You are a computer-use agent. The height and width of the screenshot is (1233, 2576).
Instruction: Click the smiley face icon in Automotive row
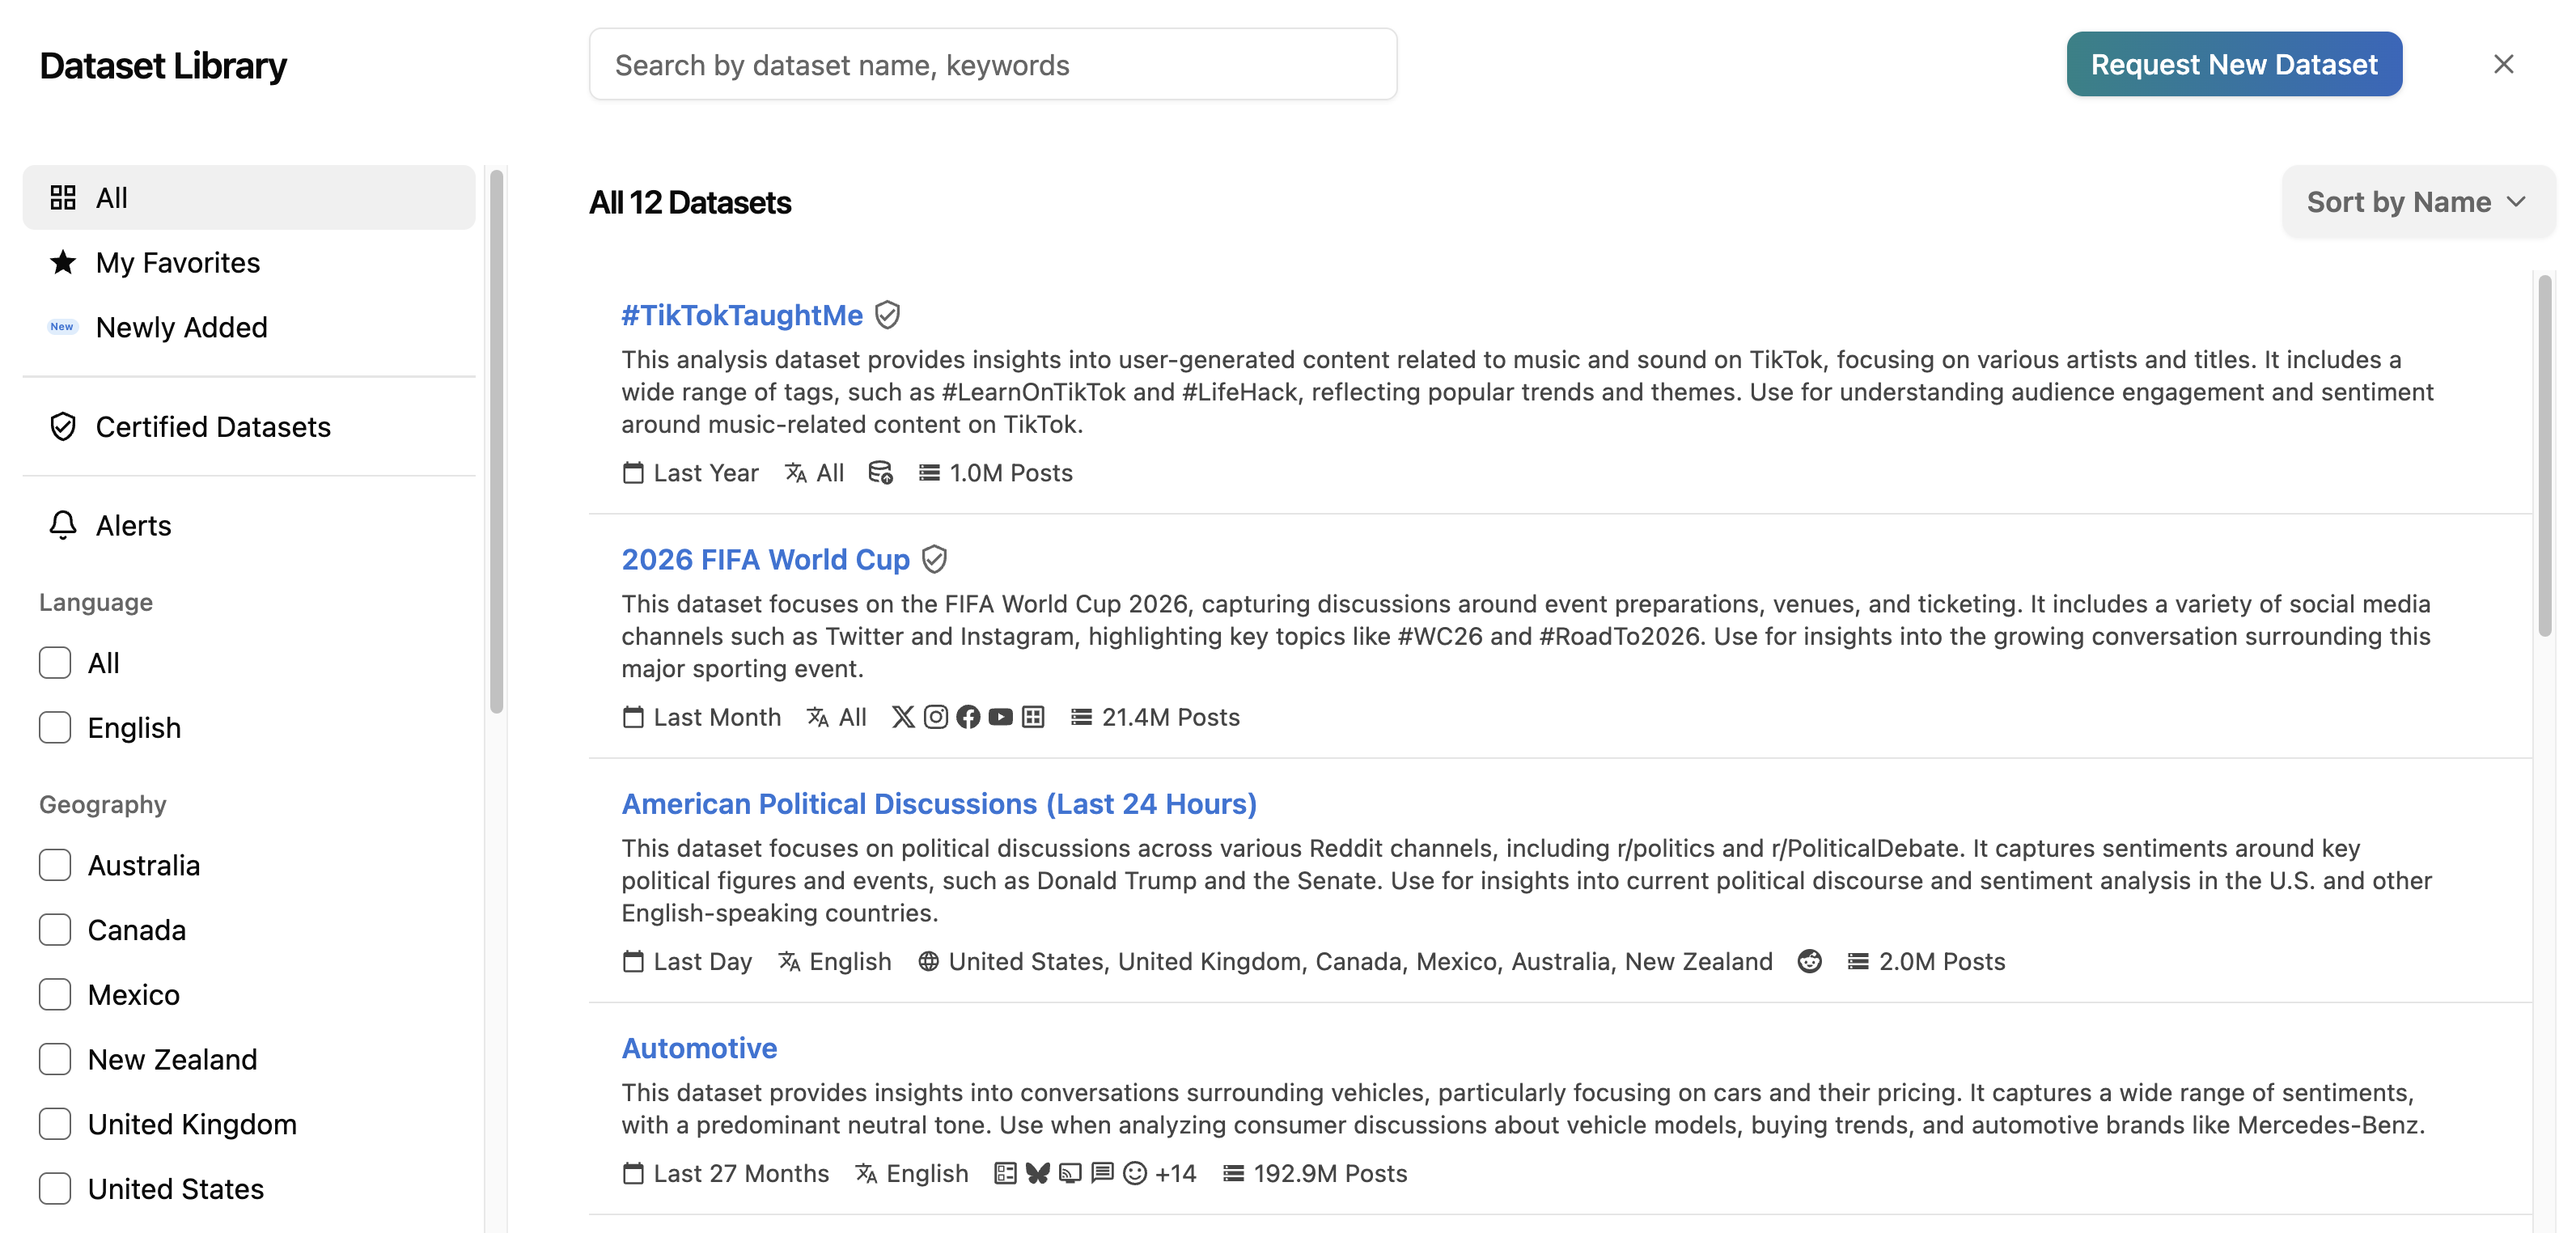(1134, 1173)
